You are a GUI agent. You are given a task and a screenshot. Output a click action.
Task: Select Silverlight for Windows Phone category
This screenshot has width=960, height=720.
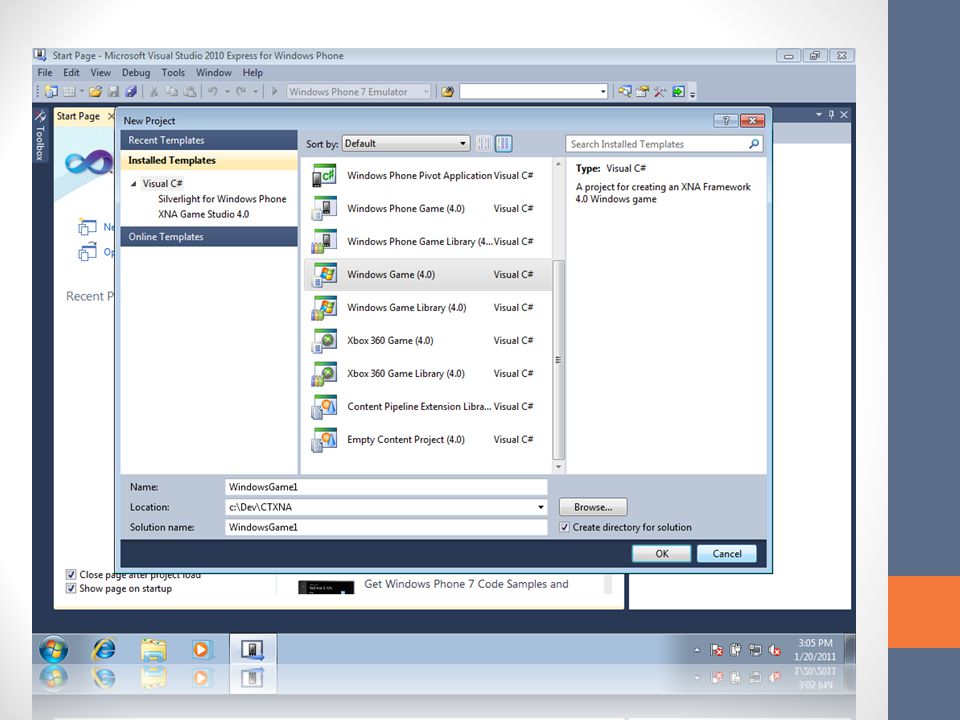pos(222,199)
